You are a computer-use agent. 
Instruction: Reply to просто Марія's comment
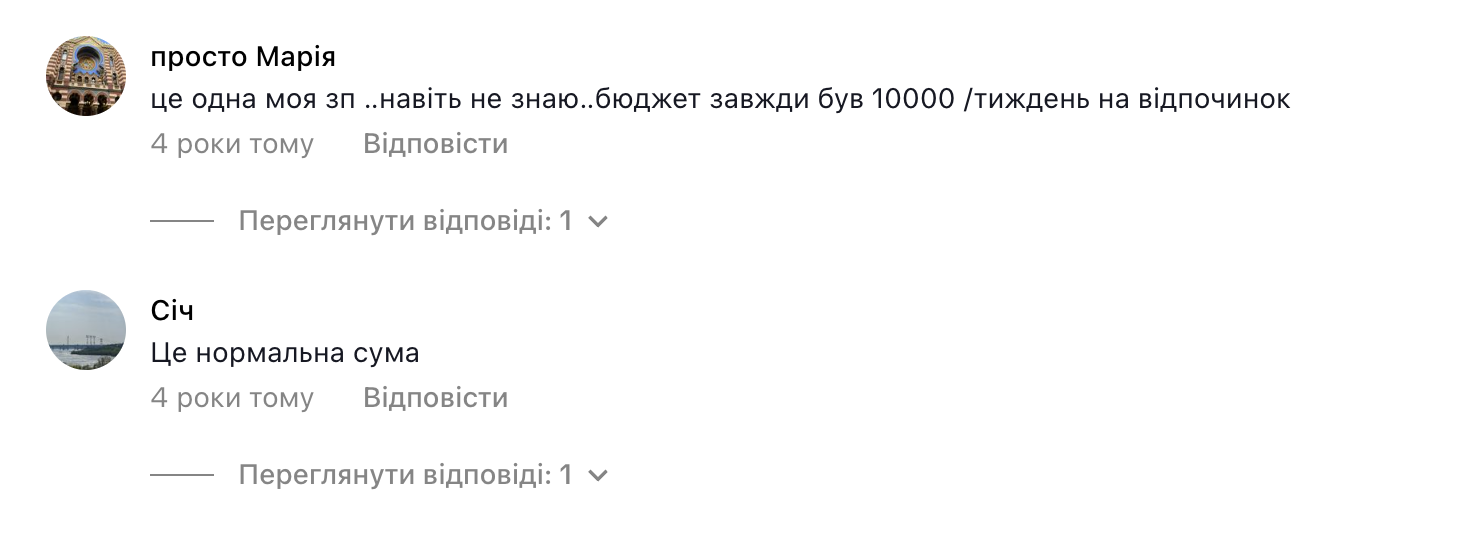coord(435,144)
